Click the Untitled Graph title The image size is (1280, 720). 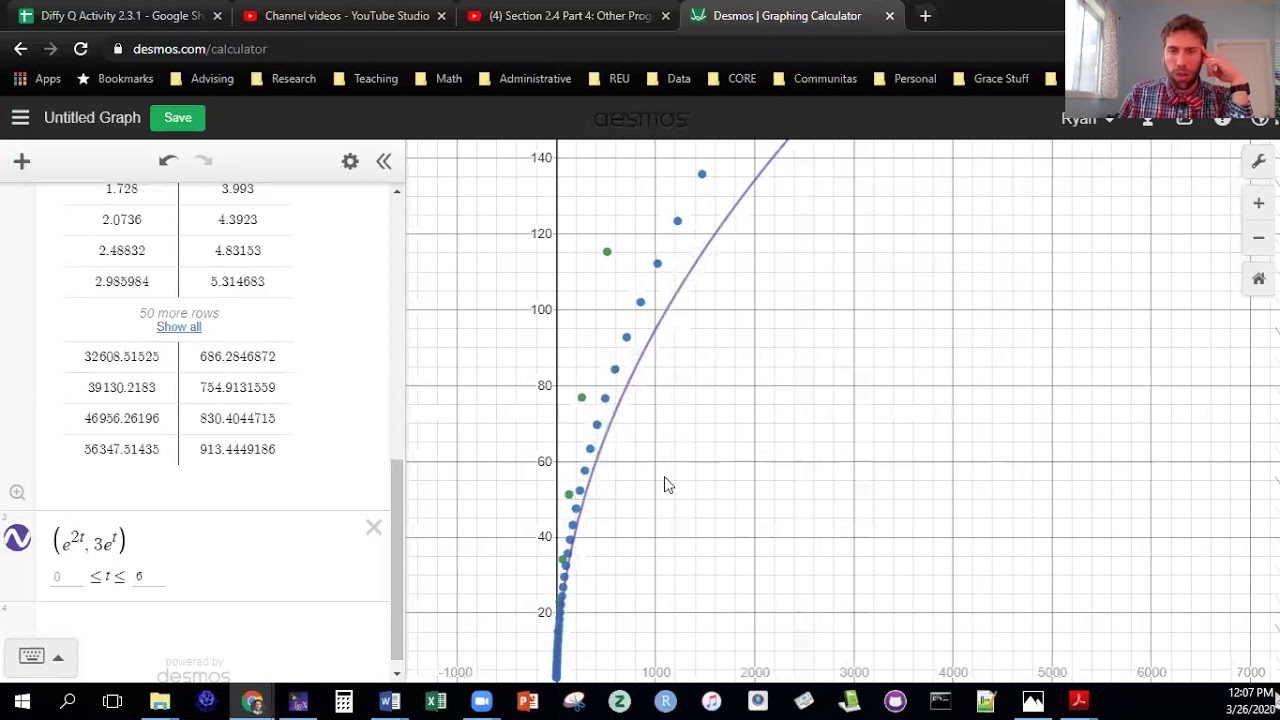pyautogui.click(x=92, y=118)
